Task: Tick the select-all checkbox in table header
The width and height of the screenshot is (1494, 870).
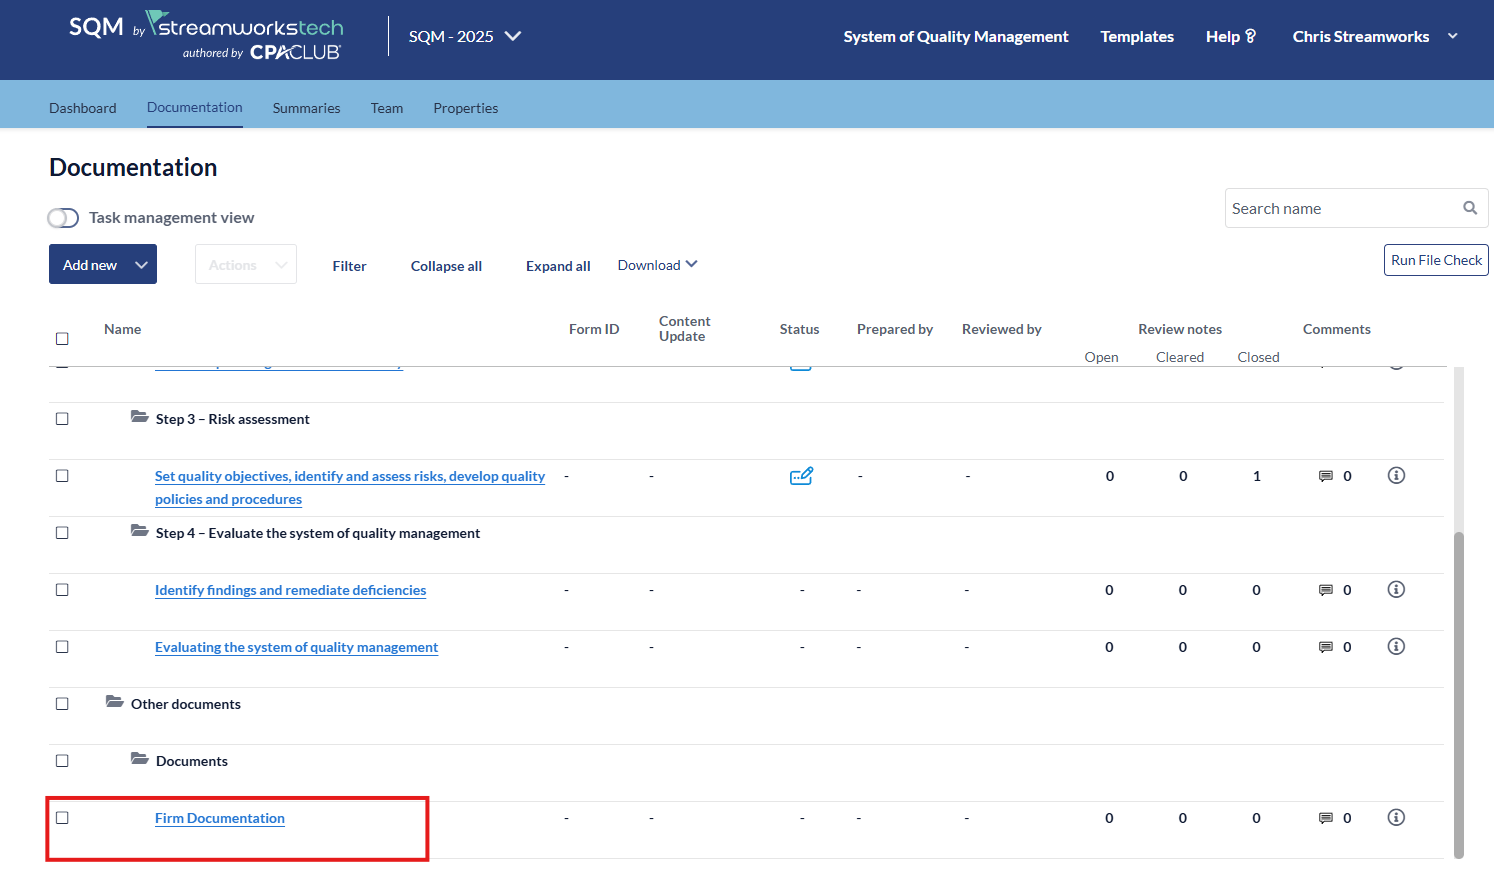Action: click(x=62, y=339)
